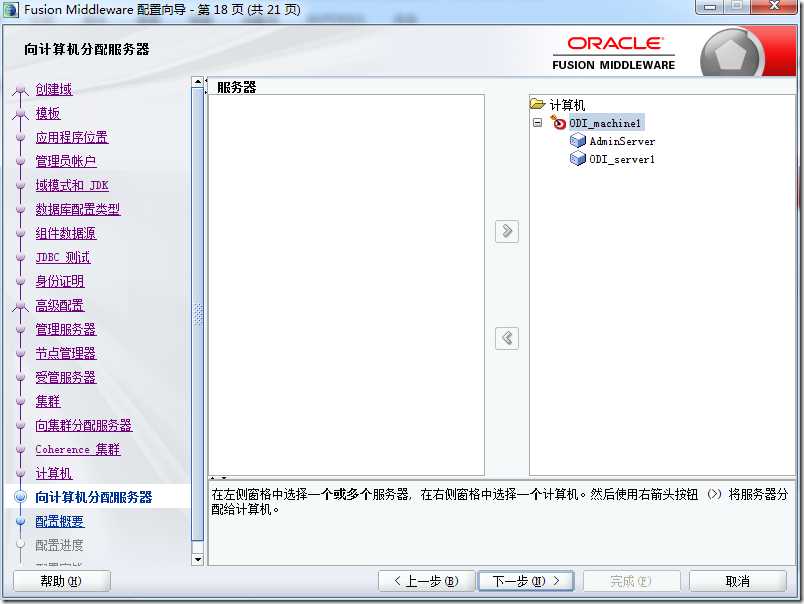Go to the 管理服务器 step

tap(66, 329)
